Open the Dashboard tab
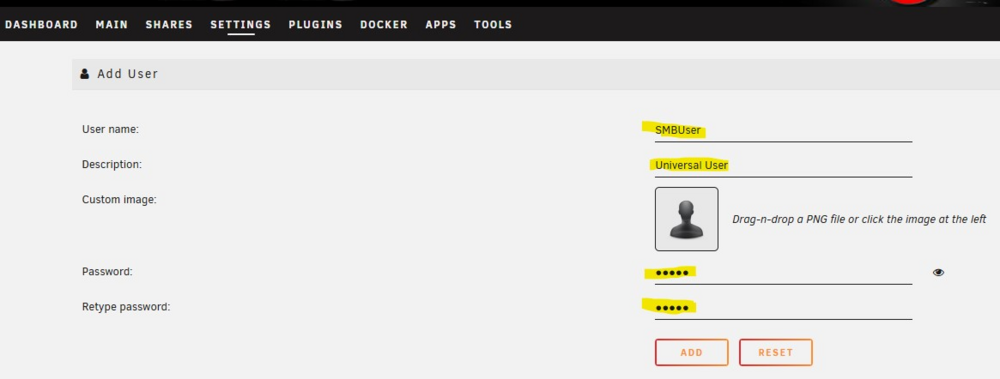Image resolution: width=1000 pixels, height=379 pixels. [41, 25]
